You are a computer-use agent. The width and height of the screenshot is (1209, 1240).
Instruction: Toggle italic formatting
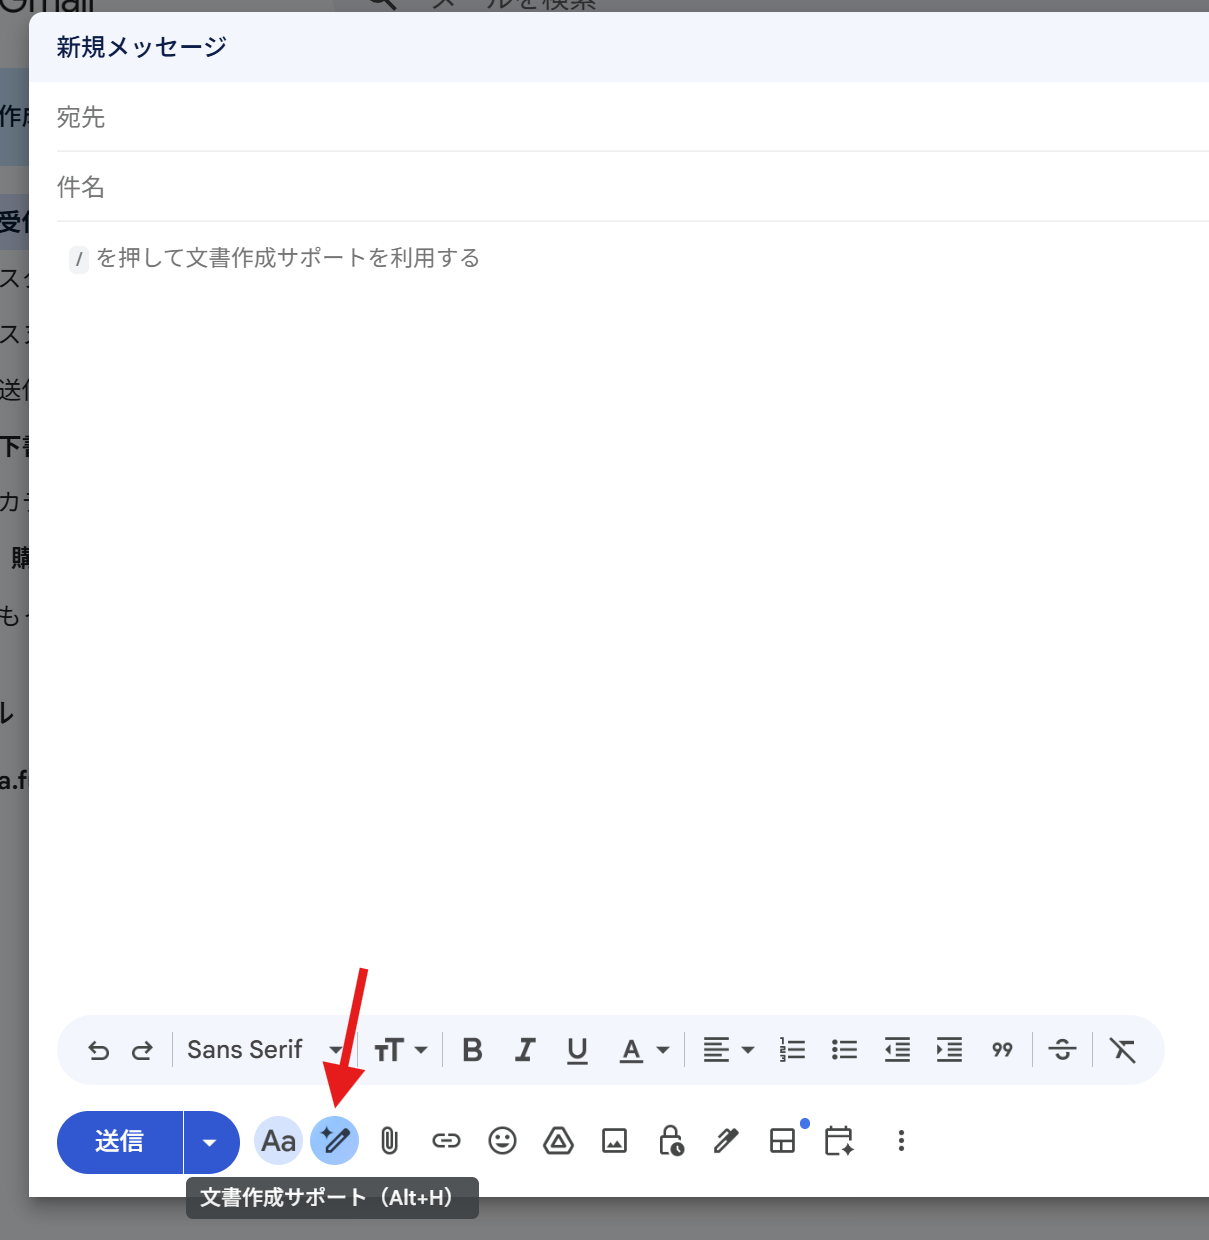click(524, 1050)
